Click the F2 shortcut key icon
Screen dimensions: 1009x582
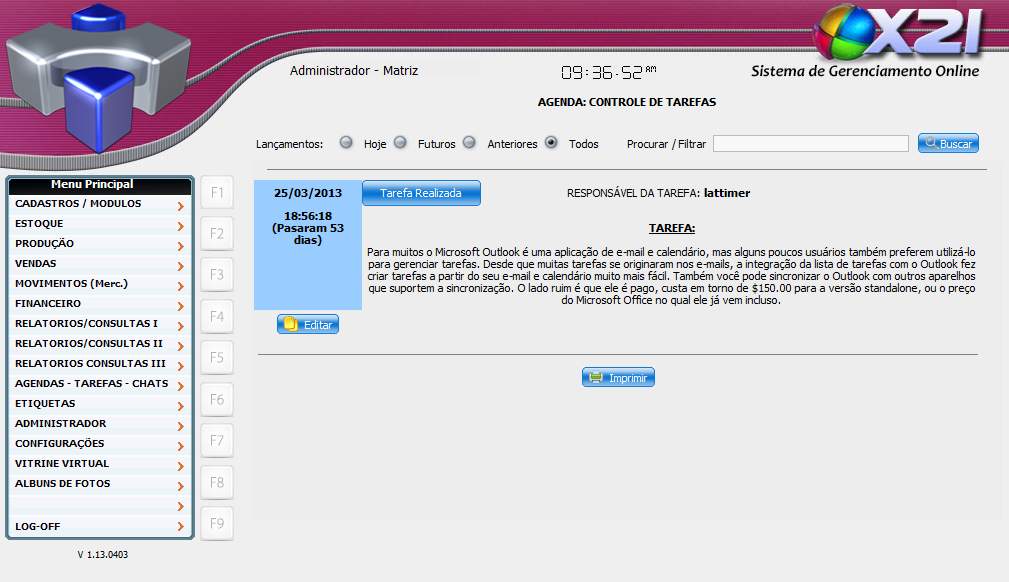[217, 234]
